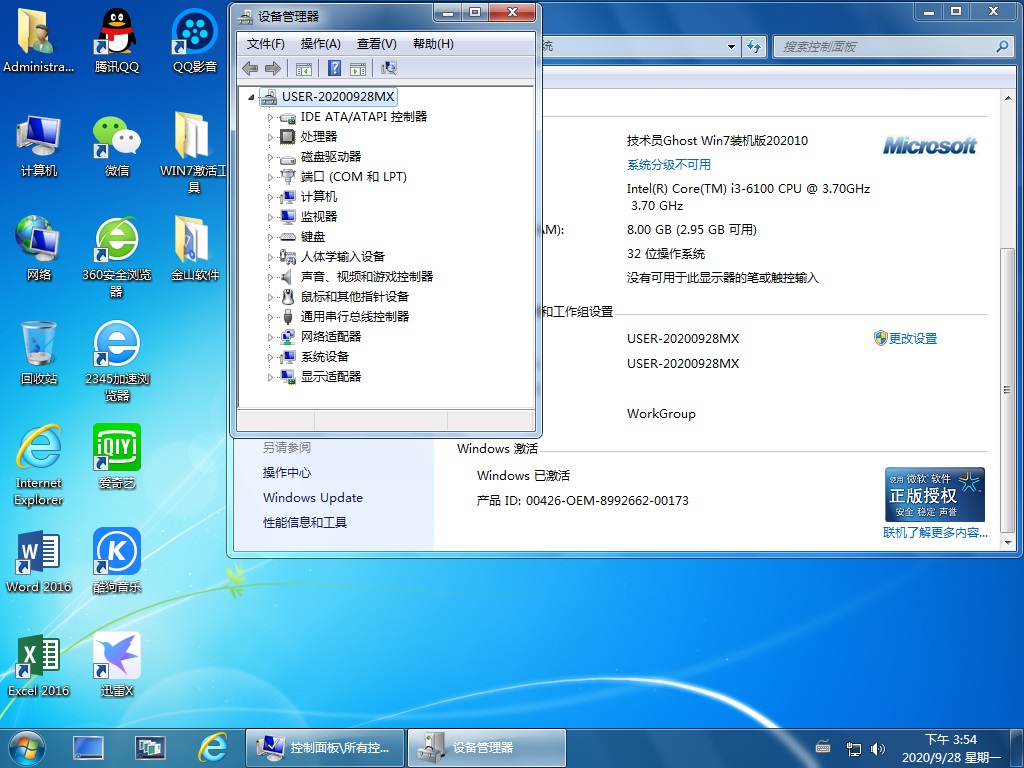Click Internet Explorer icon in taskbar
Screen dimensions: 1024x768
click(212, 747)
